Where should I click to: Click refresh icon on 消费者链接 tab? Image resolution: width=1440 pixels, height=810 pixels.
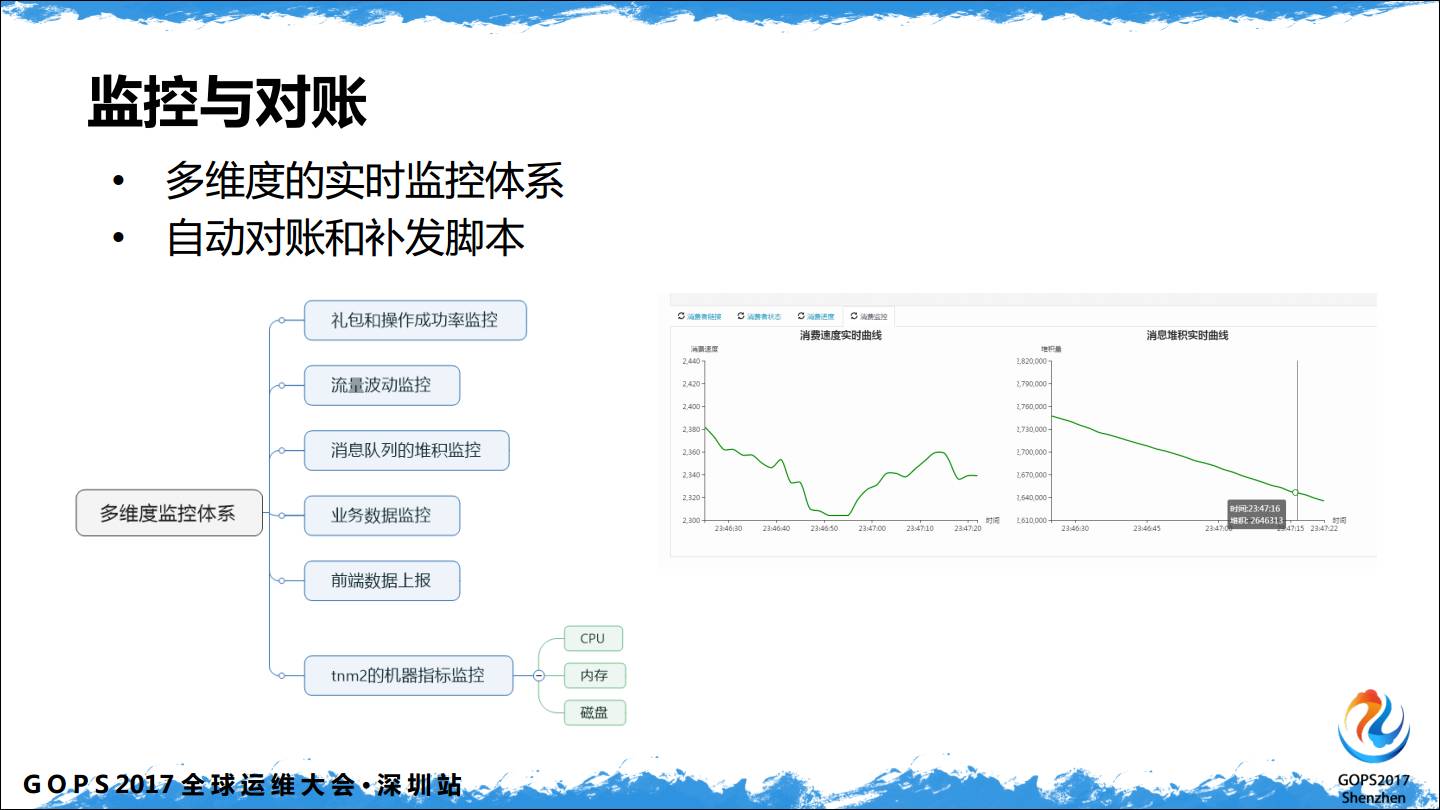coord(681,316)
